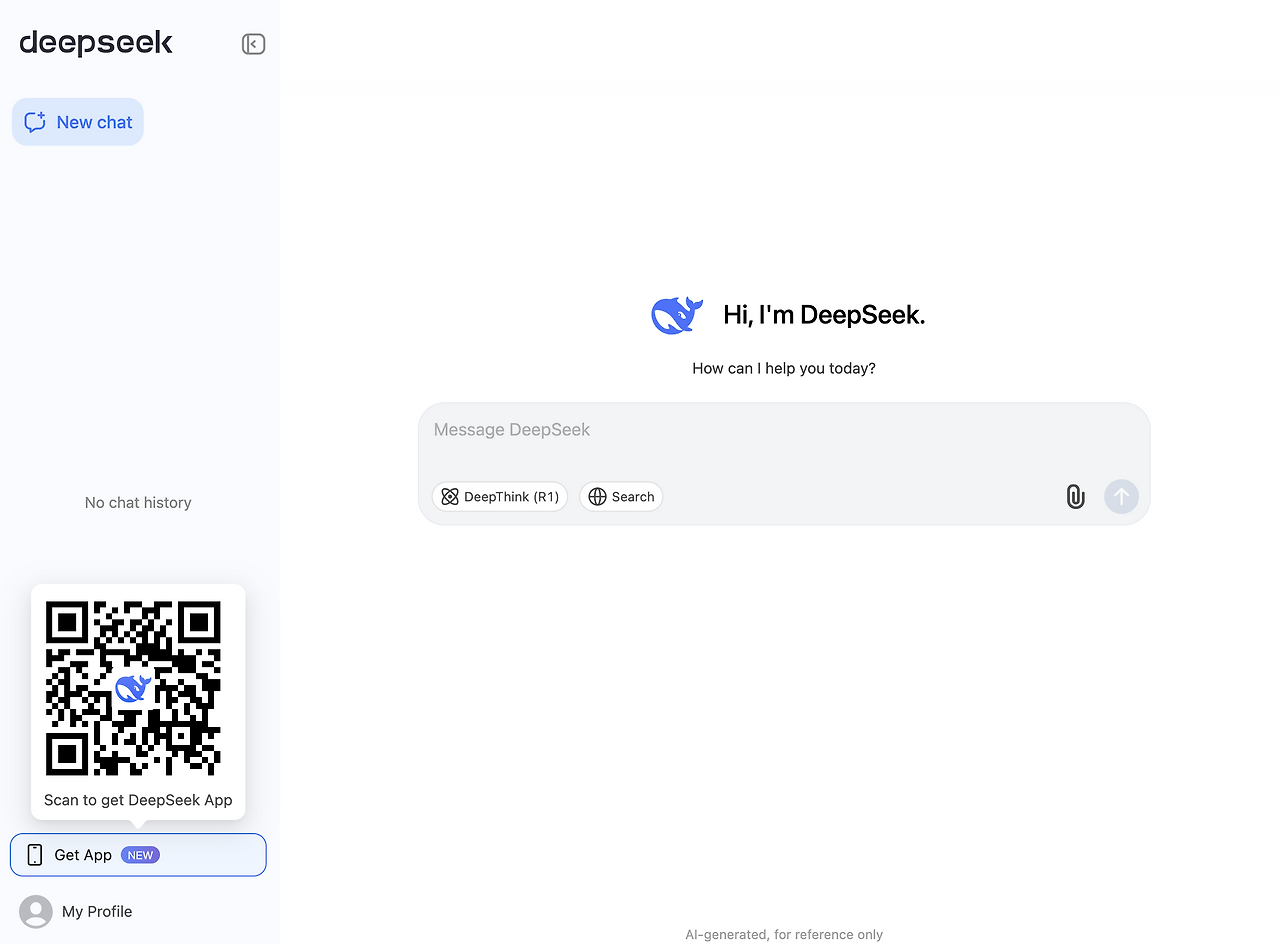Collapse the sidebar with the panel icon
Screen dimensions: 1280x944
tap(253, 44)
